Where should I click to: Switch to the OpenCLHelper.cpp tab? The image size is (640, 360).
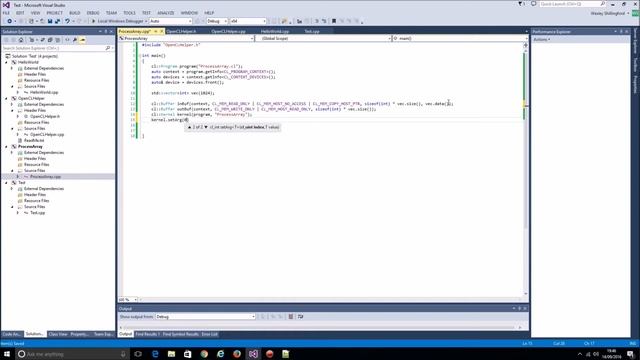(x=229, y=31)
